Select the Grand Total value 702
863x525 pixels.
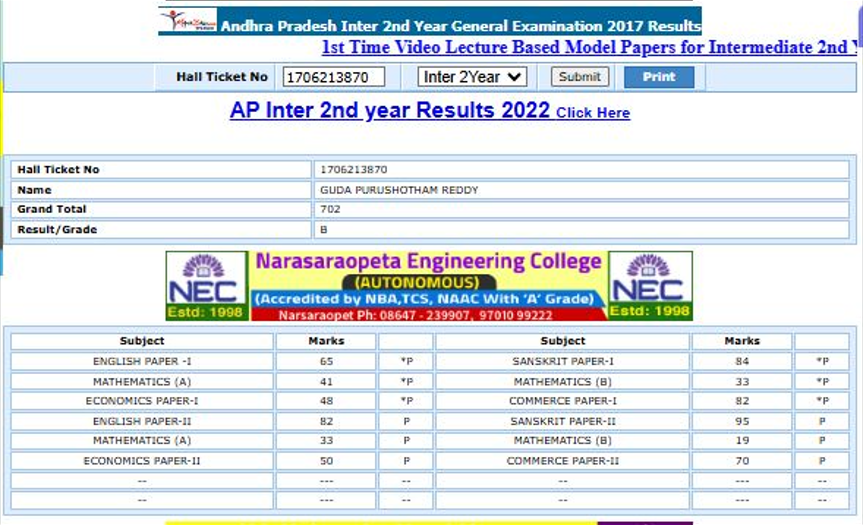click(x=330, y=209)
